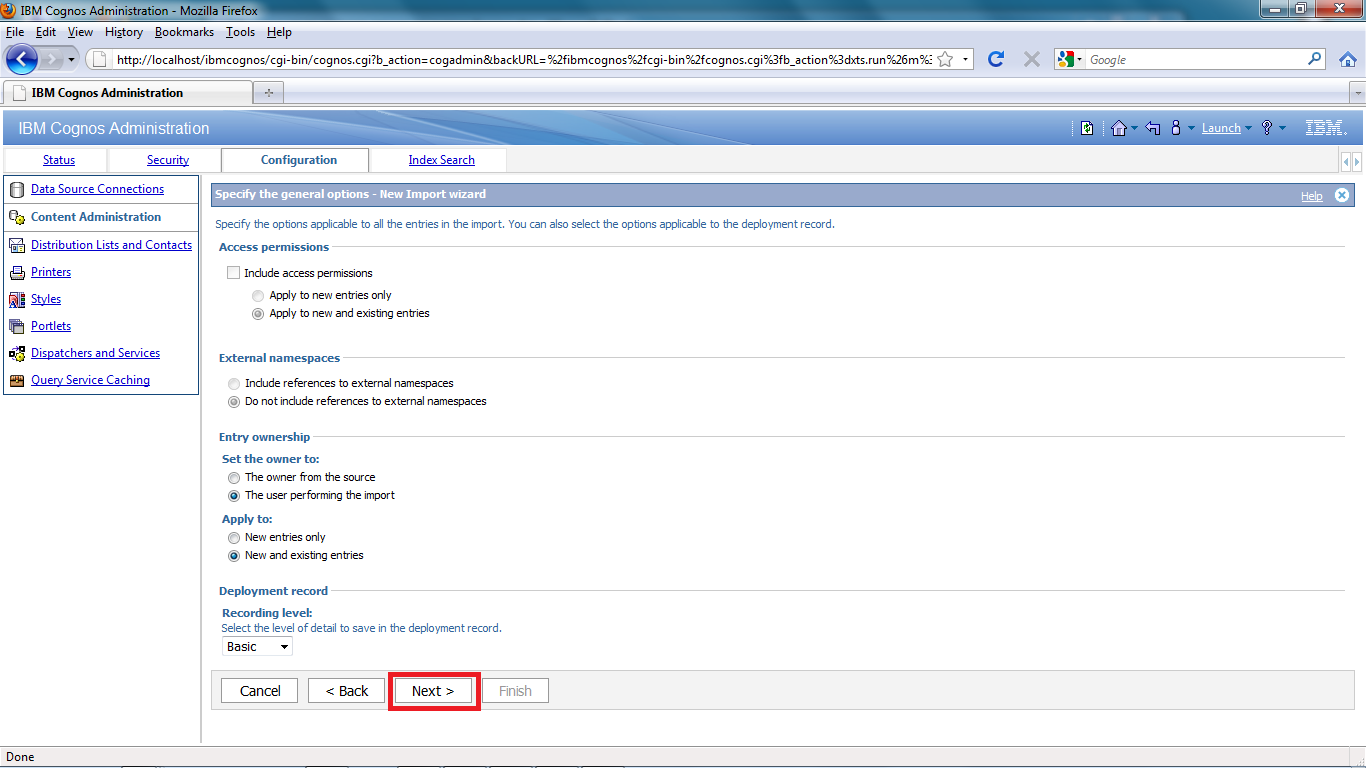Click the Firefox back navigation button
Viewport: 1366px width, 768px height.
click(x=21, y=59)
